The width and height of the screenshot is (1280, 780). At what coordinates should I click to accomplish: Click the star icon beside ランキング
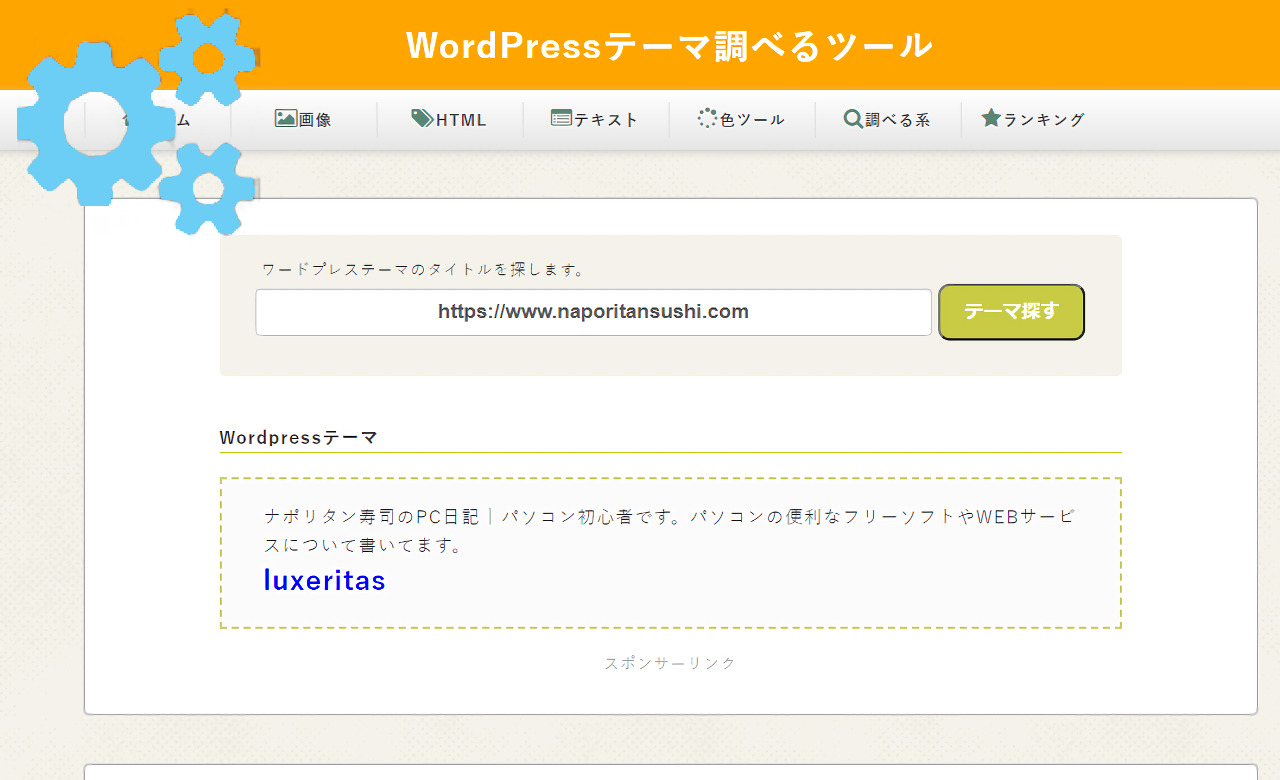pos(991,118)
